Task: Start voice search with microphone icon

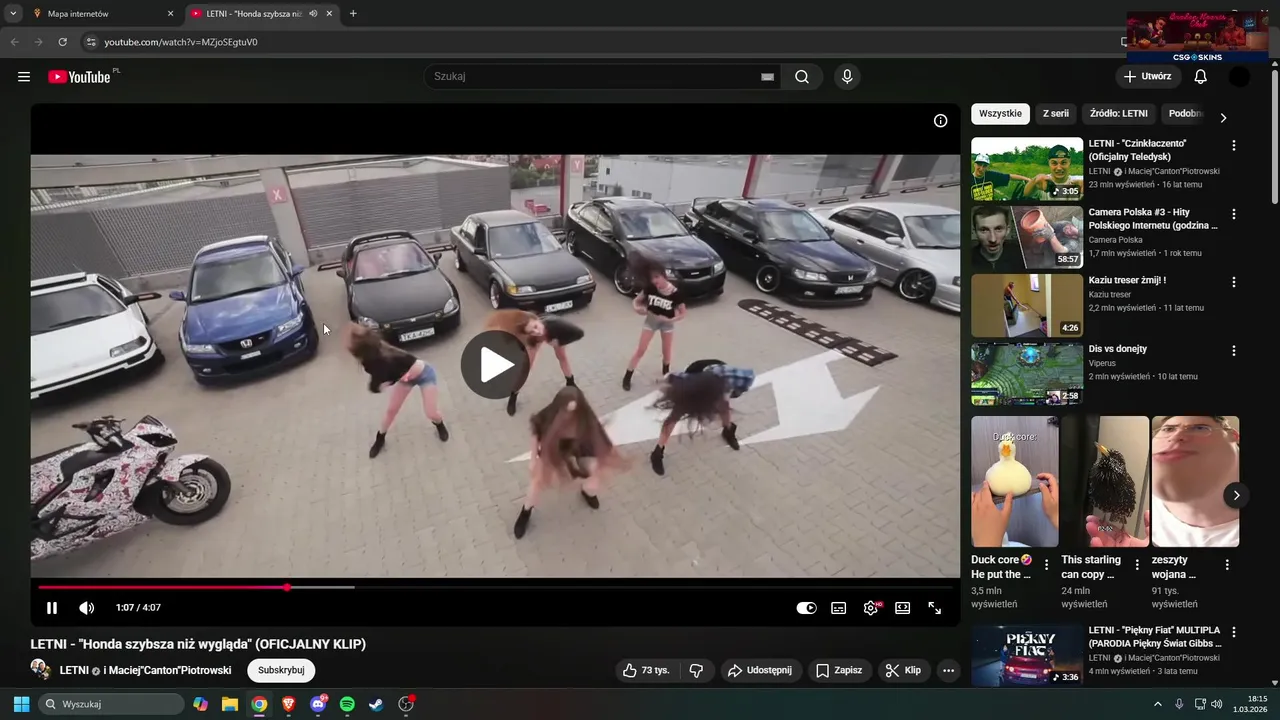Action: click(847, 77)
